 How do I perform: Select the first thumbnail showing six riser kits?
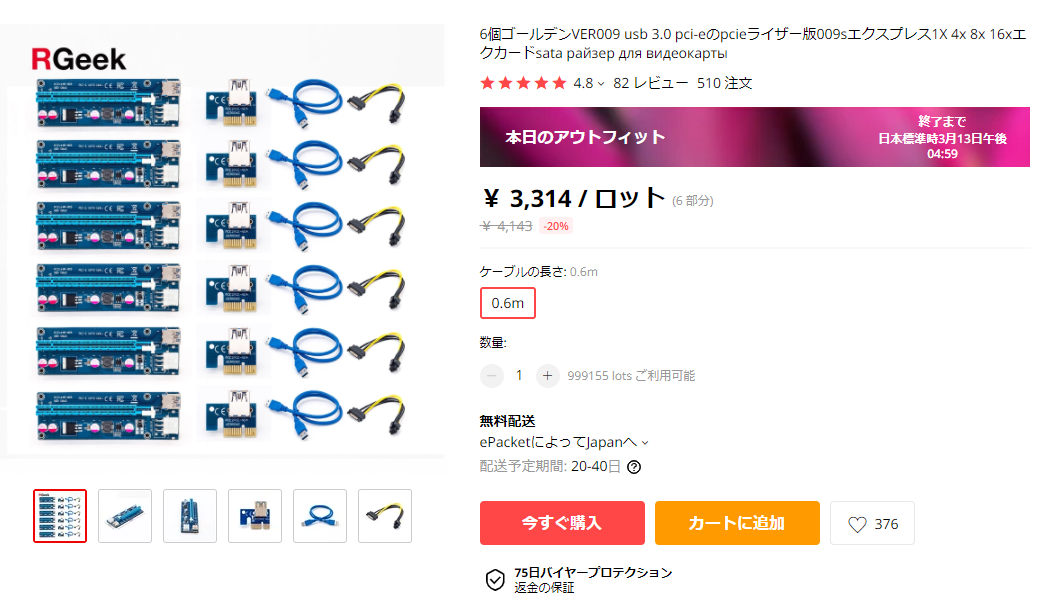click(60, 516)
